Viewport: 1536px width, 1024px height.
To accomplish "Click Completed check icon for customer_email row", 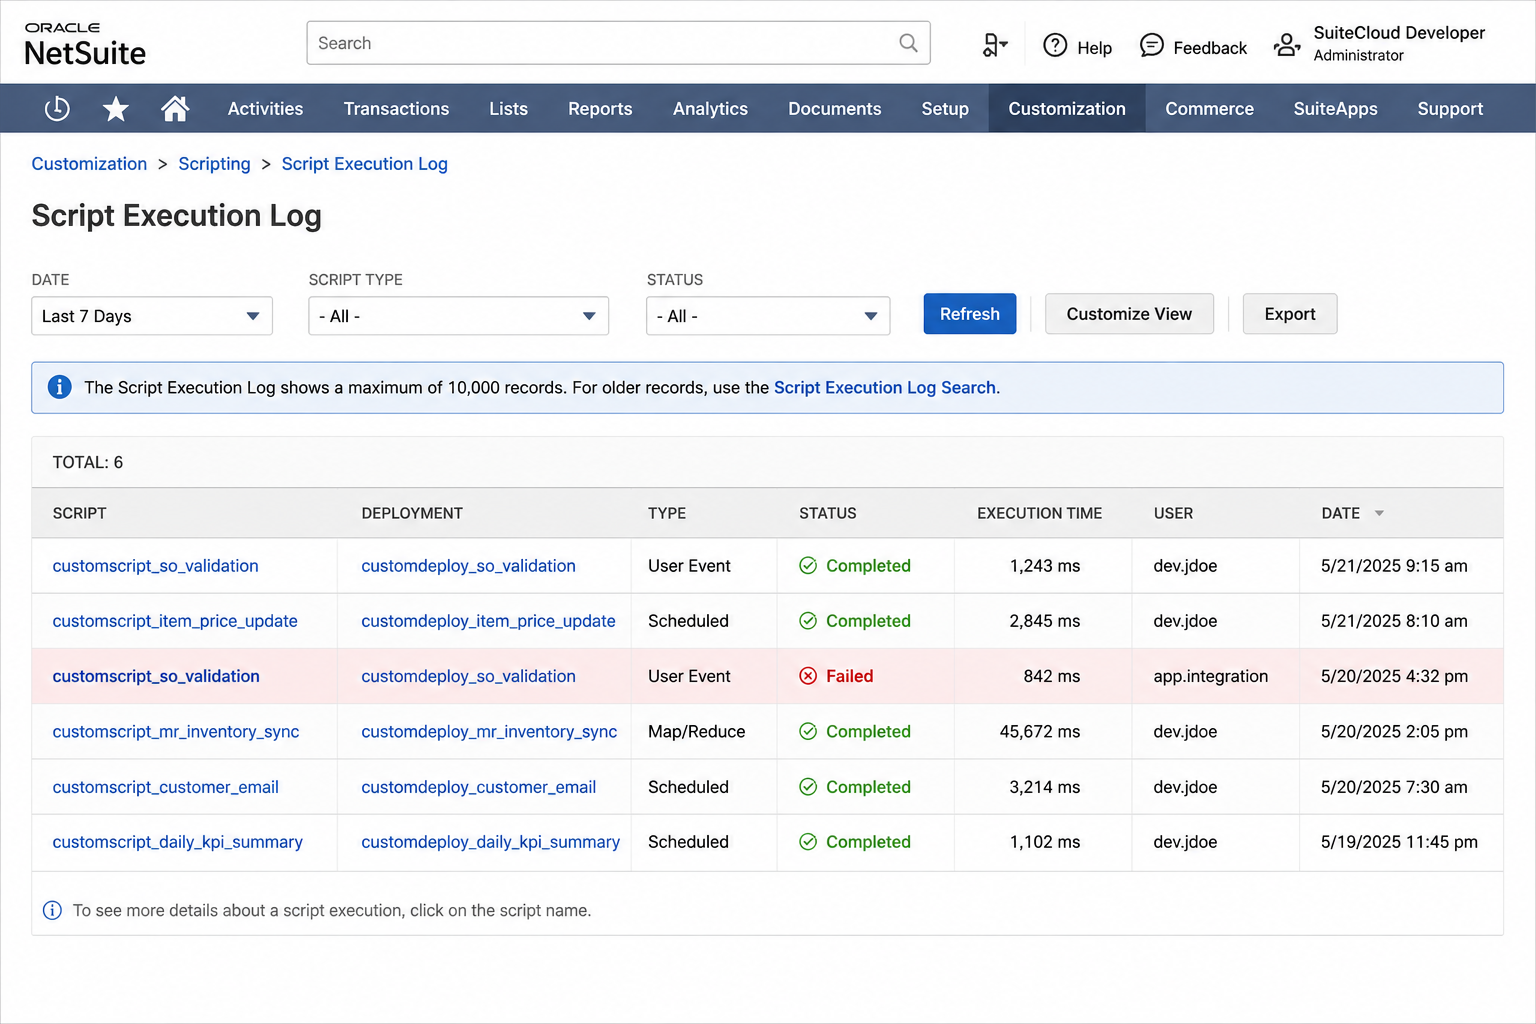I will 808,787.
